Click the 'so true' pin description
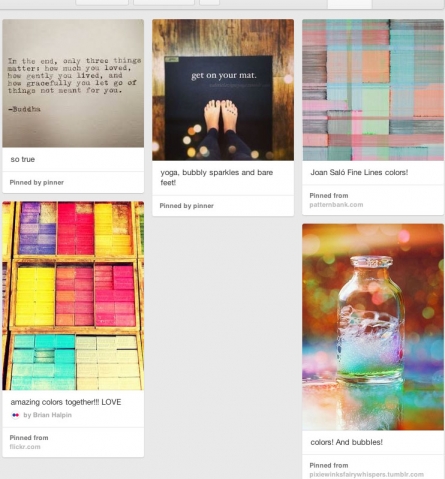This screenshot has width=445, height=479. coord(23,159)
